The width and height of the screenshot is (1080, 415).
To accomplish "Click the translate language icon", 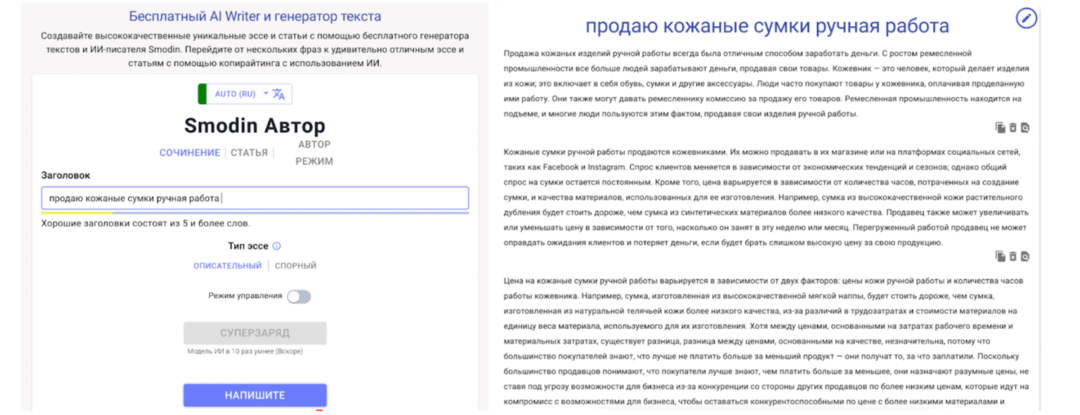I will (x=278, y=94).
